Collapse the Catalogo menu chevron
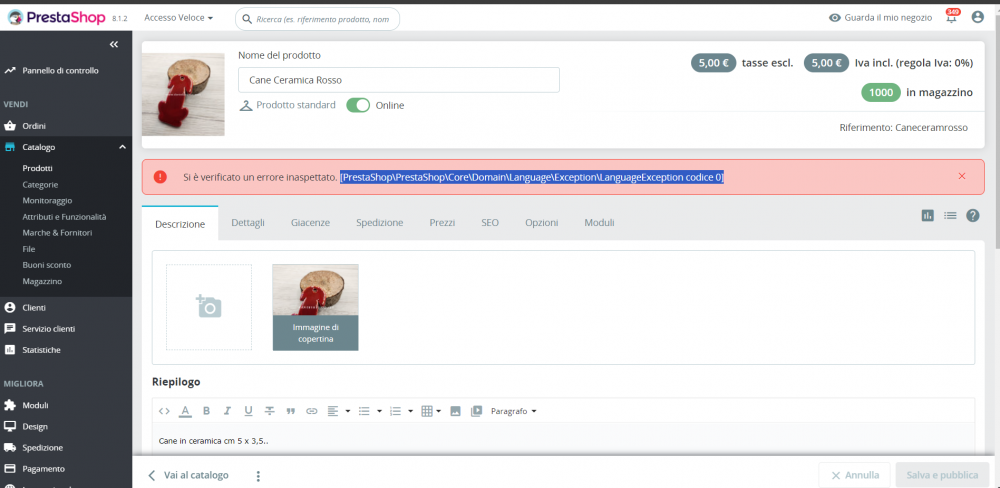The image size is (1000, 488). (122, 147)
